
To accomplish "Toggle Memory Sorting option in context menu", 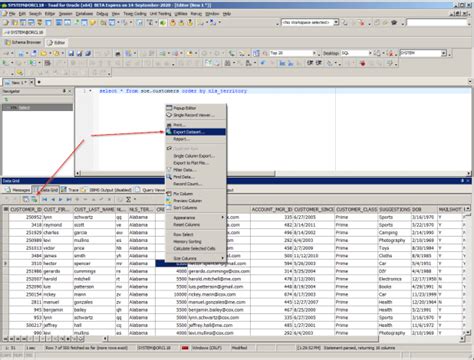I will [196, 242].
